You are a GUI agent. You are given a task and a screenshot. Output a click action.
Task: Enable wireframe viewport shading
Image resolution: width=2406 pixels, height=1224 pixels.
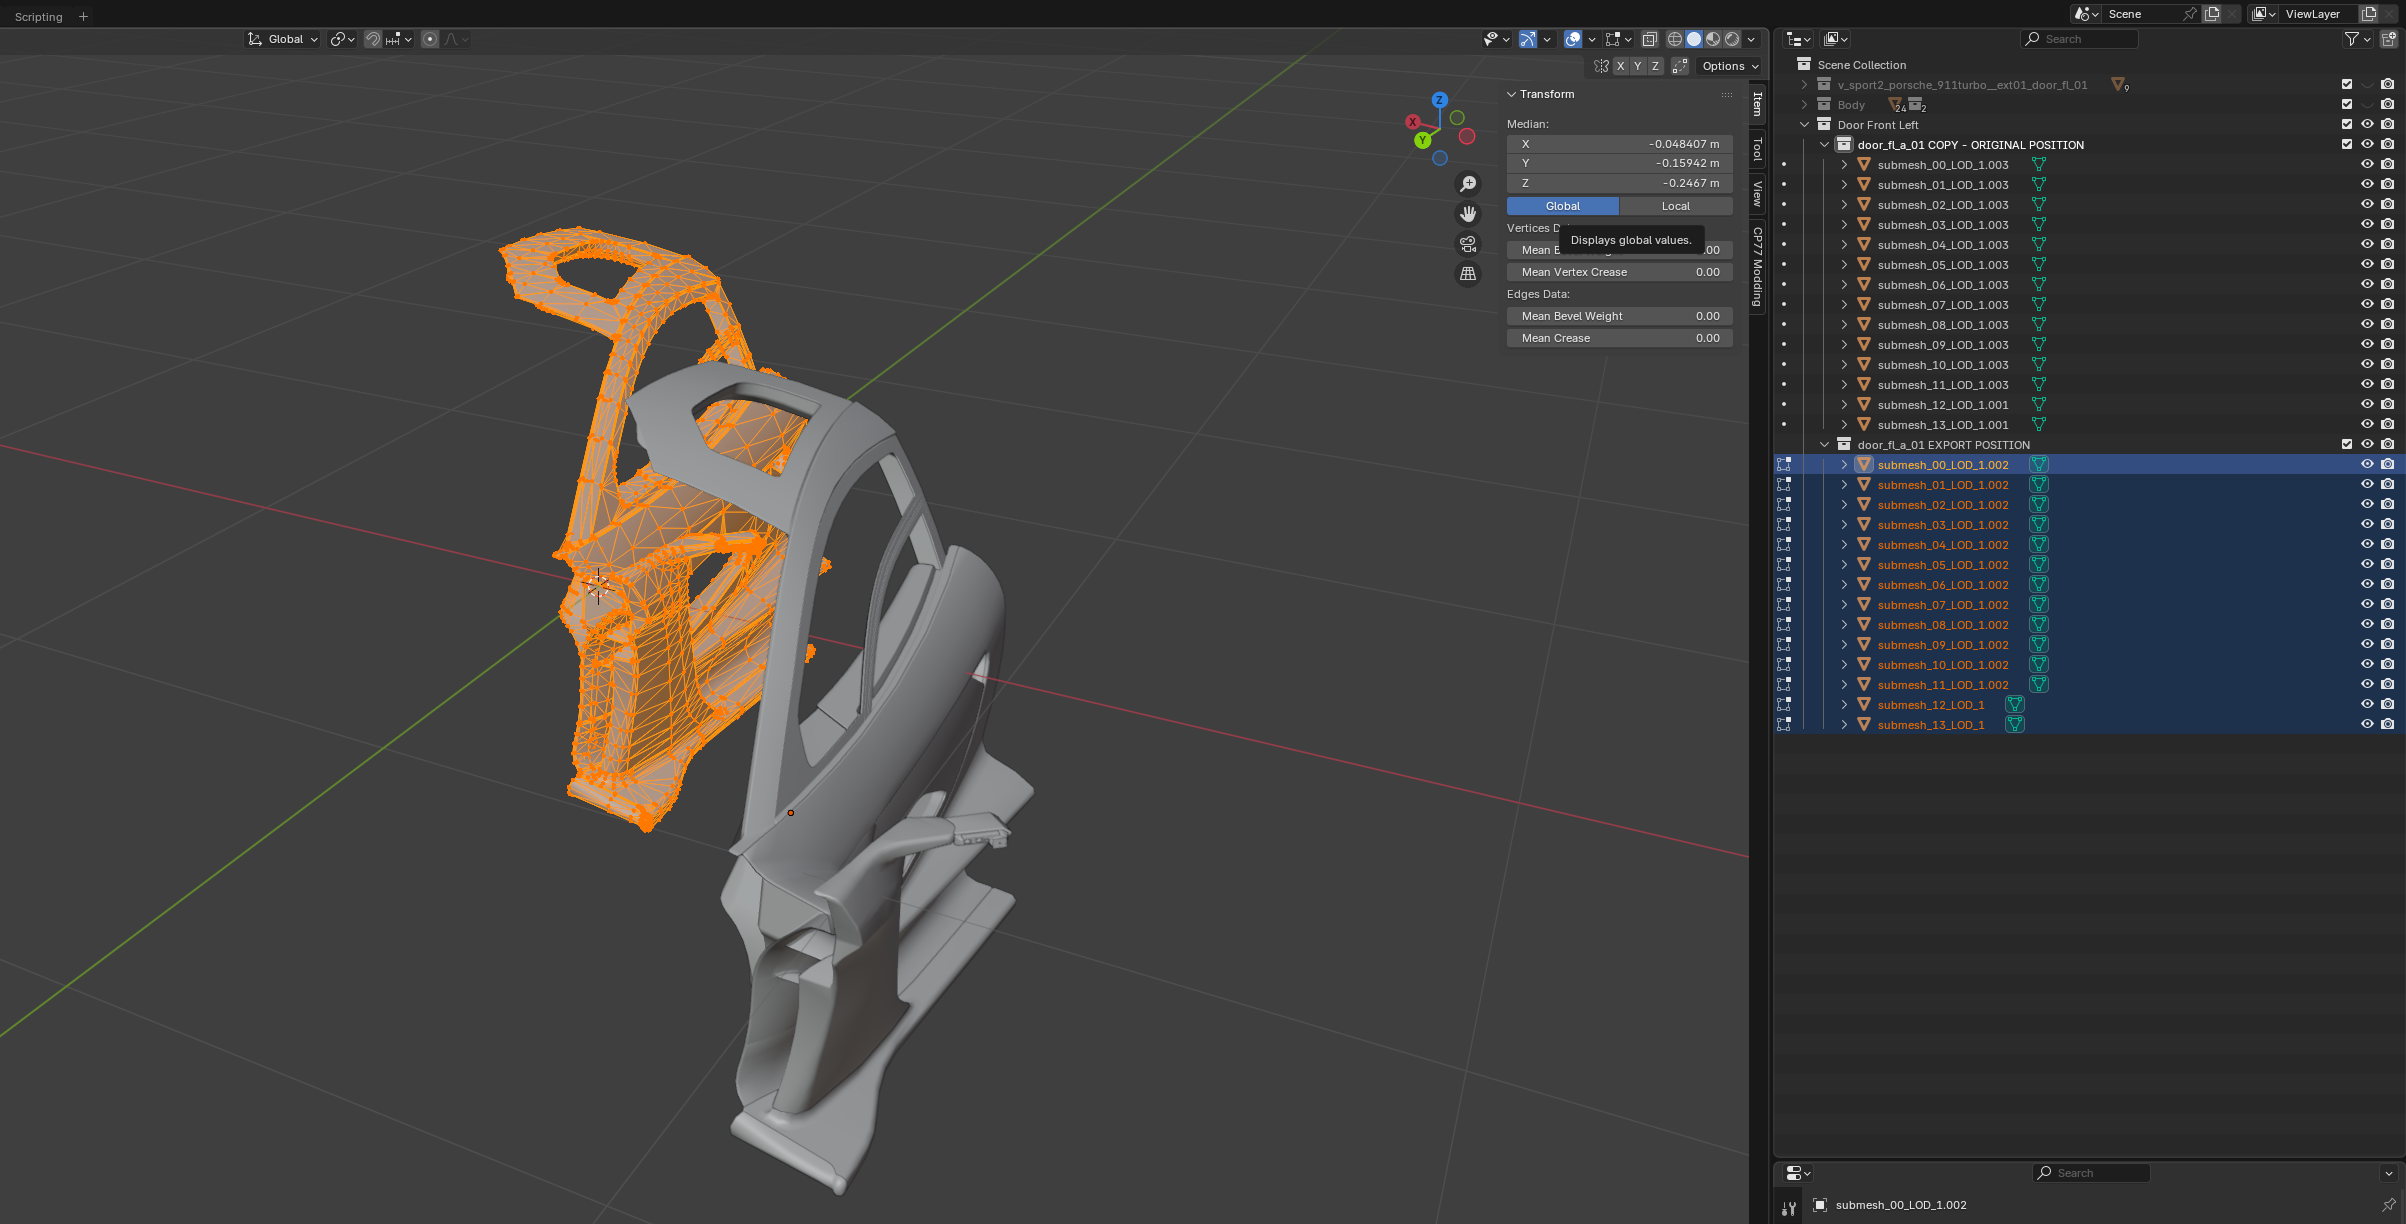[1674, 39]
